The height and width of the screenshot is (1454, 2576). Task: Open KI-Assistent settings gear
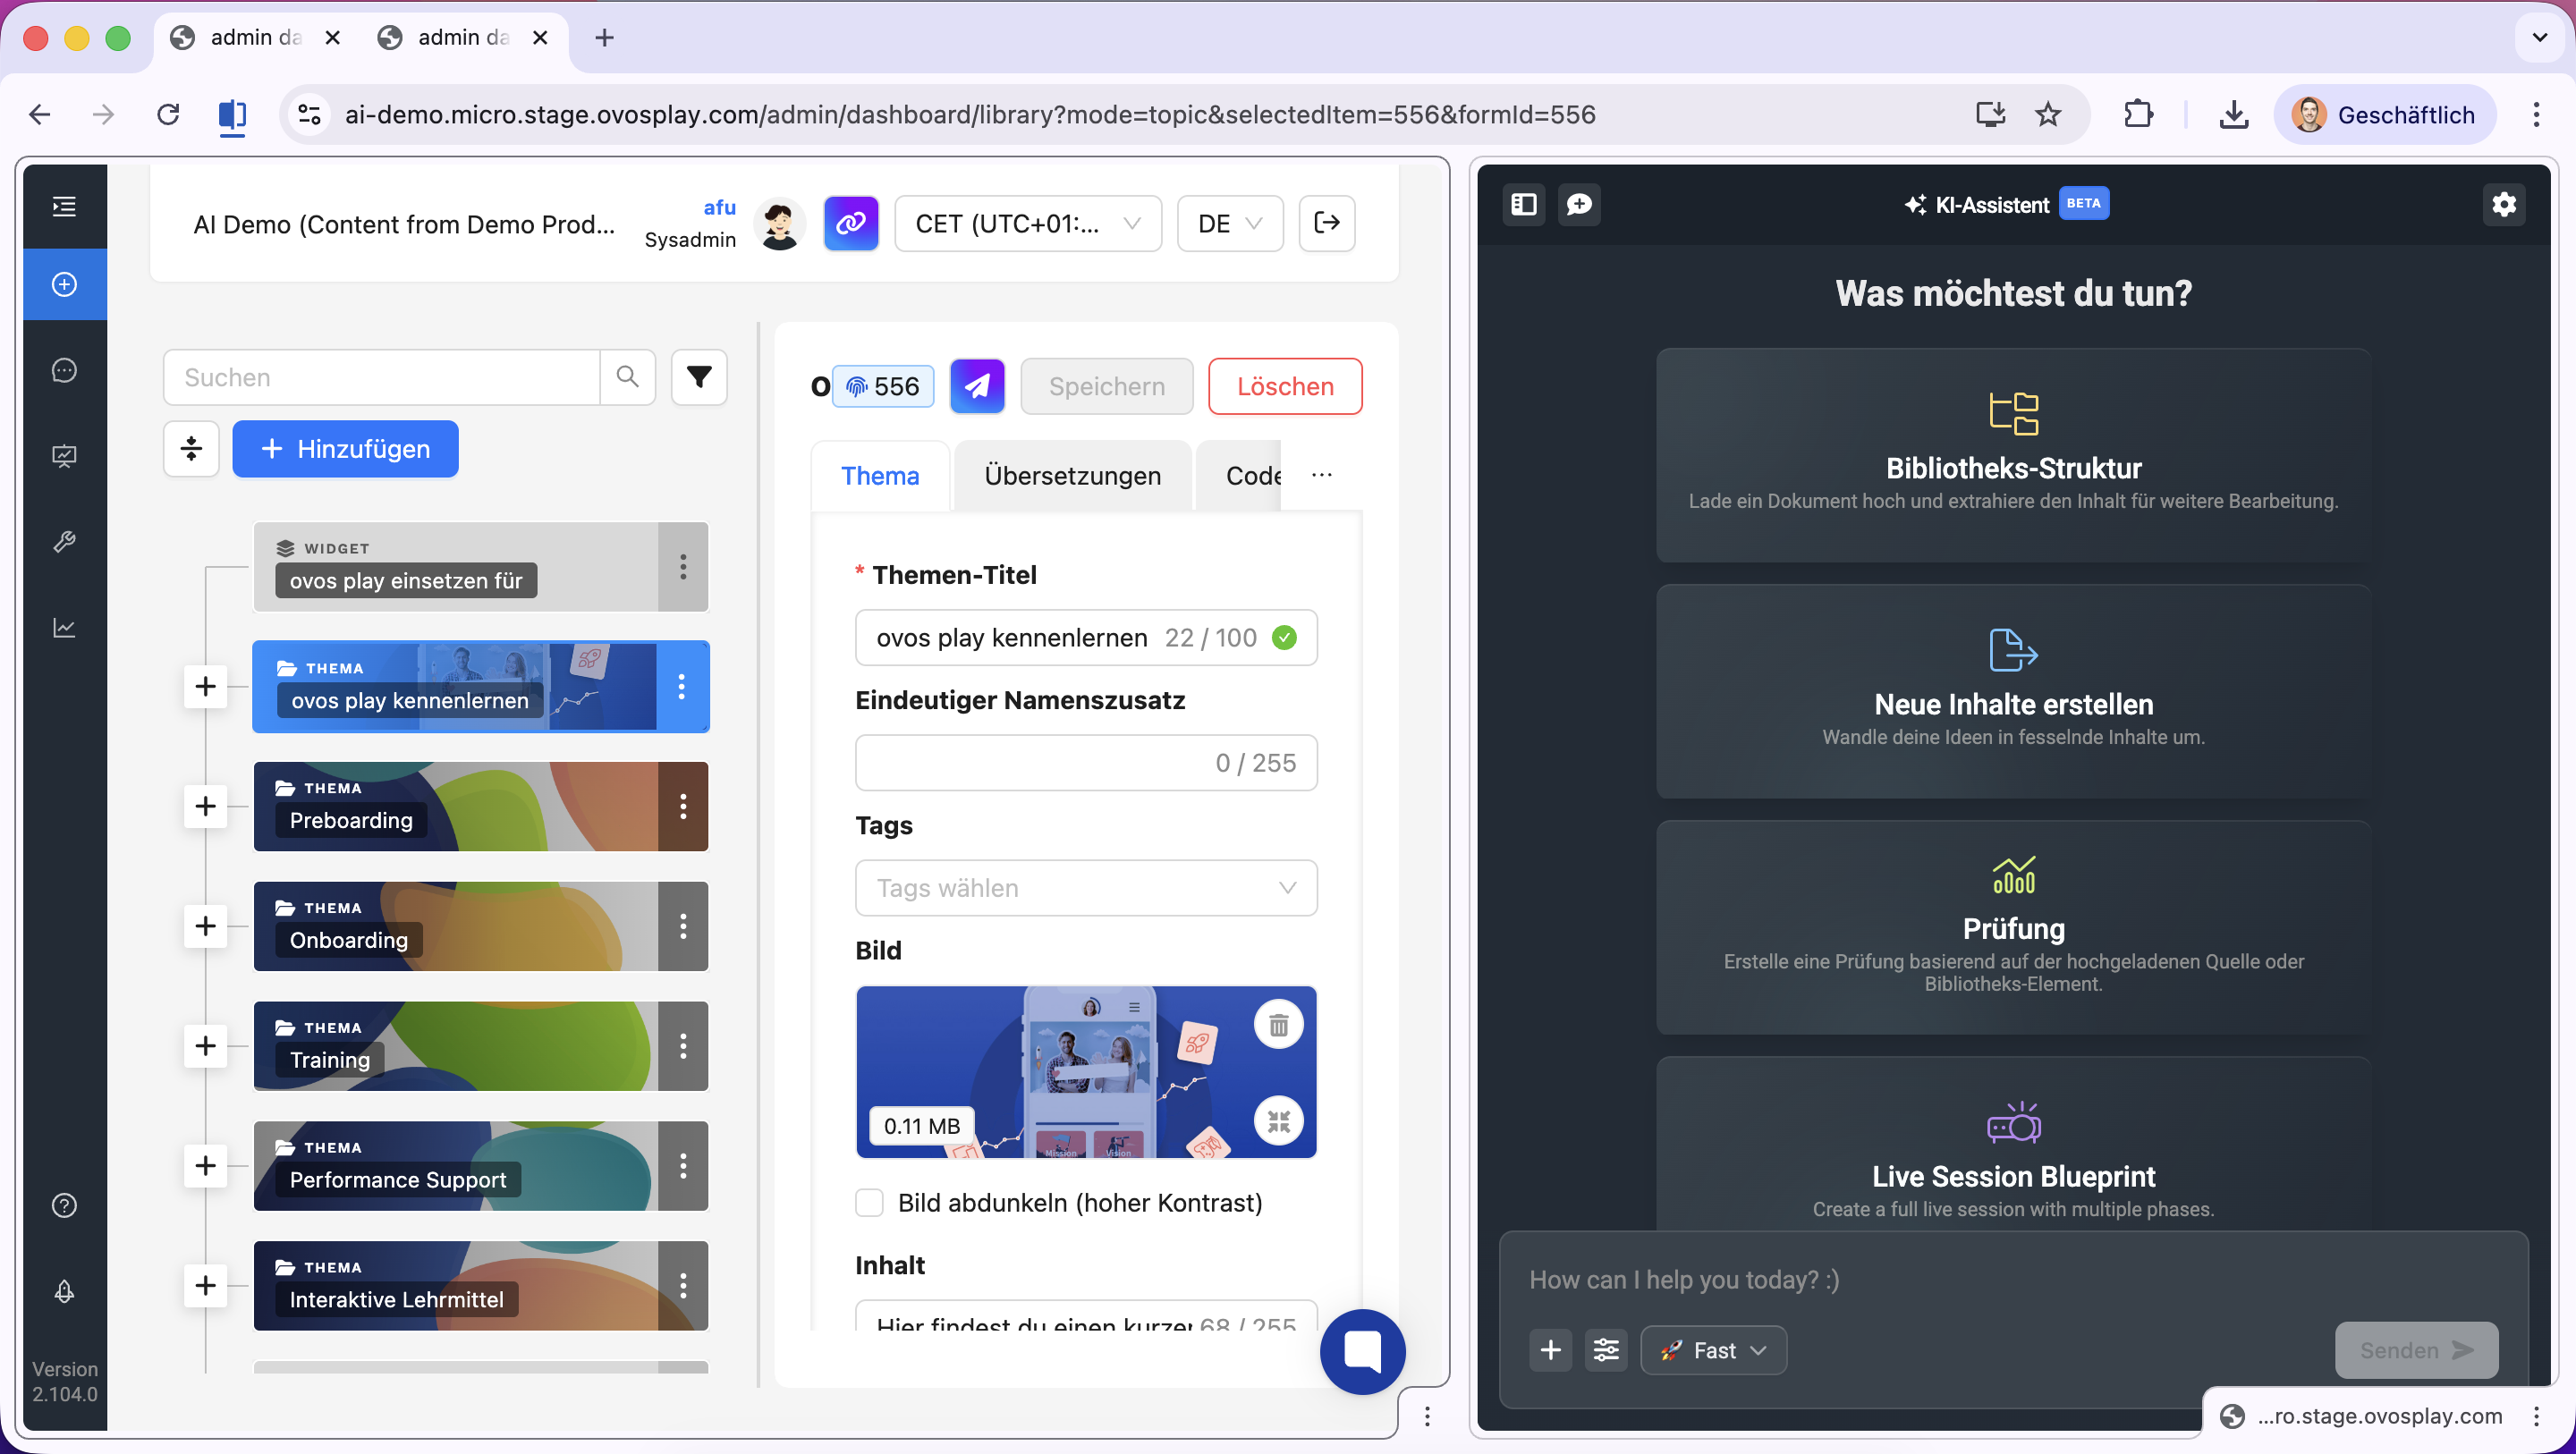[2503, 205]
